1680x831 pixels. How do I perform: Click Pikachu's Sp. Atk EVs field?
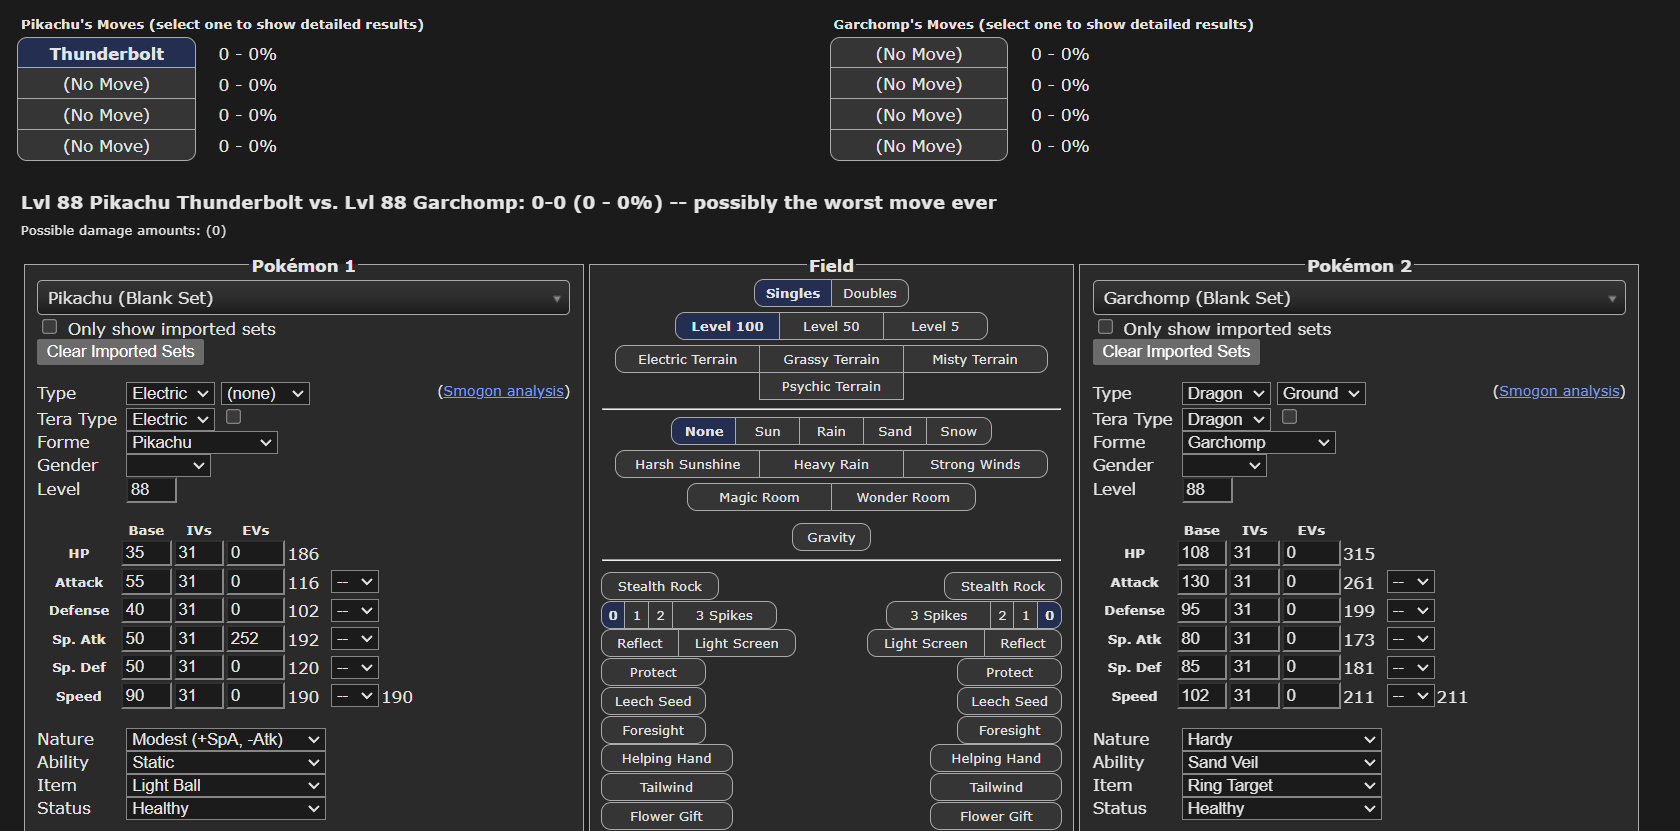point(254,638)
